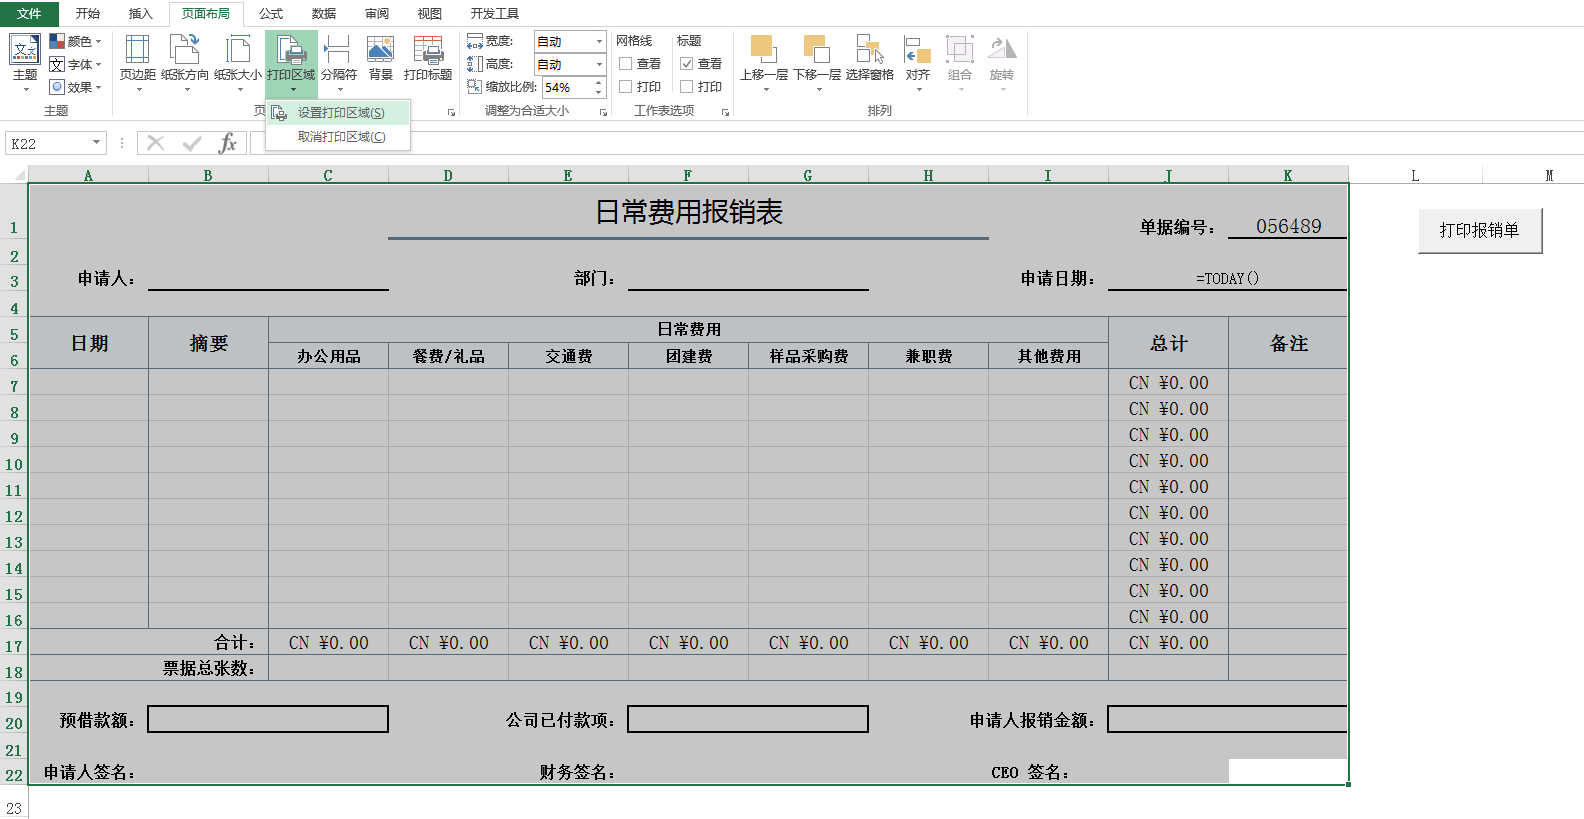Select 设置打印区域(S) menu item
1584x819 pixels.
[339, 113]
